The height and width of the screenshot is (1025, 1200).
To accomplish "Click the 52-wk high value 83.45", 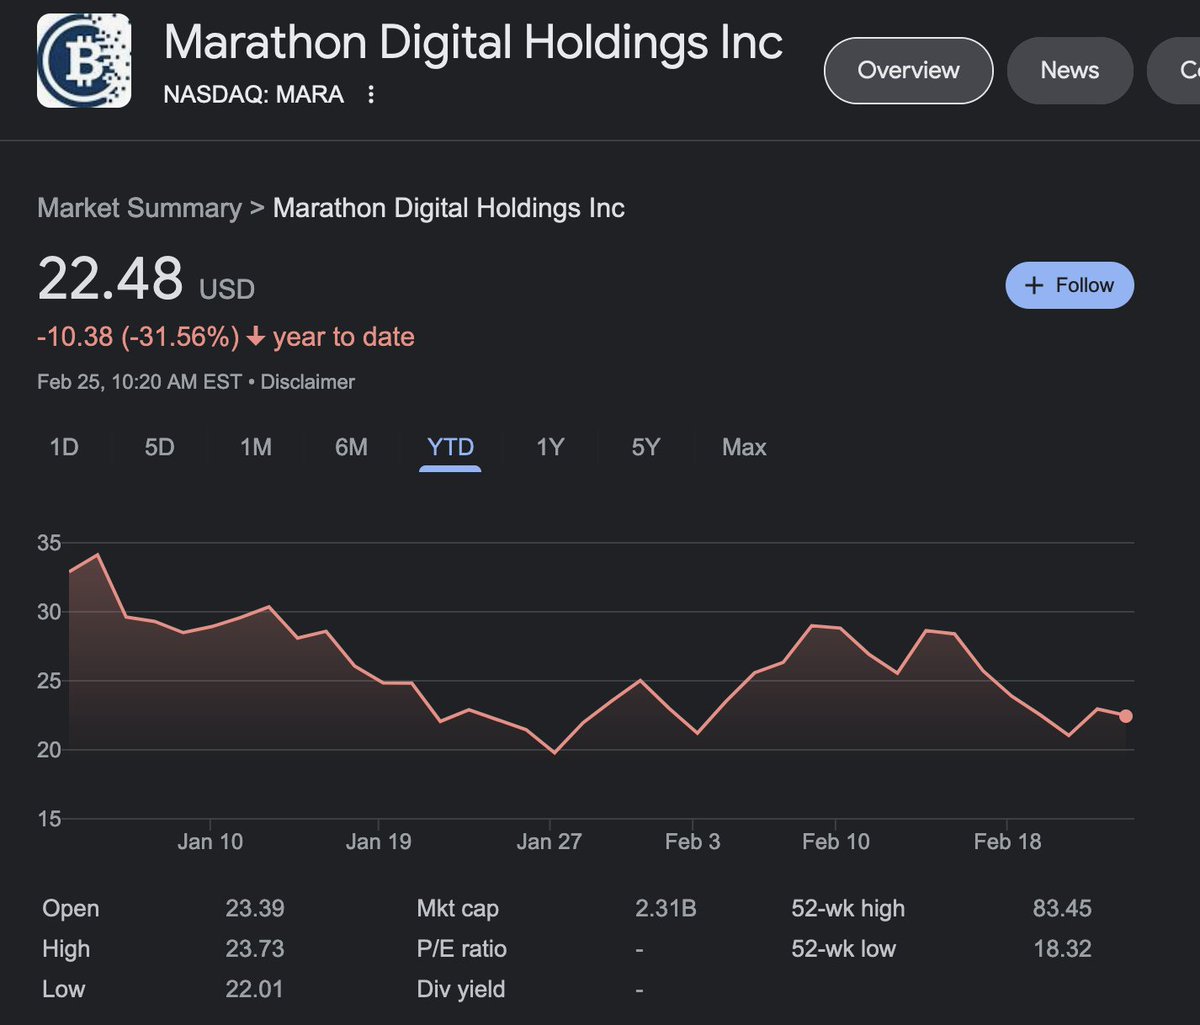I will pos(1062,909).
